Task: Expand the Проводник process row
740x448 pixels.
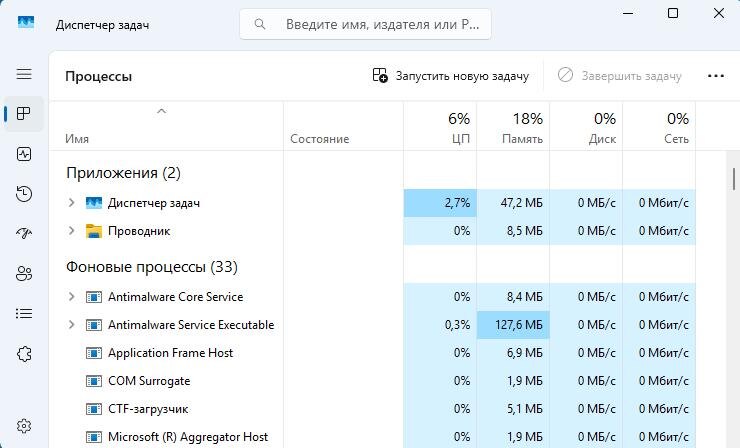Action: [71, 230]
